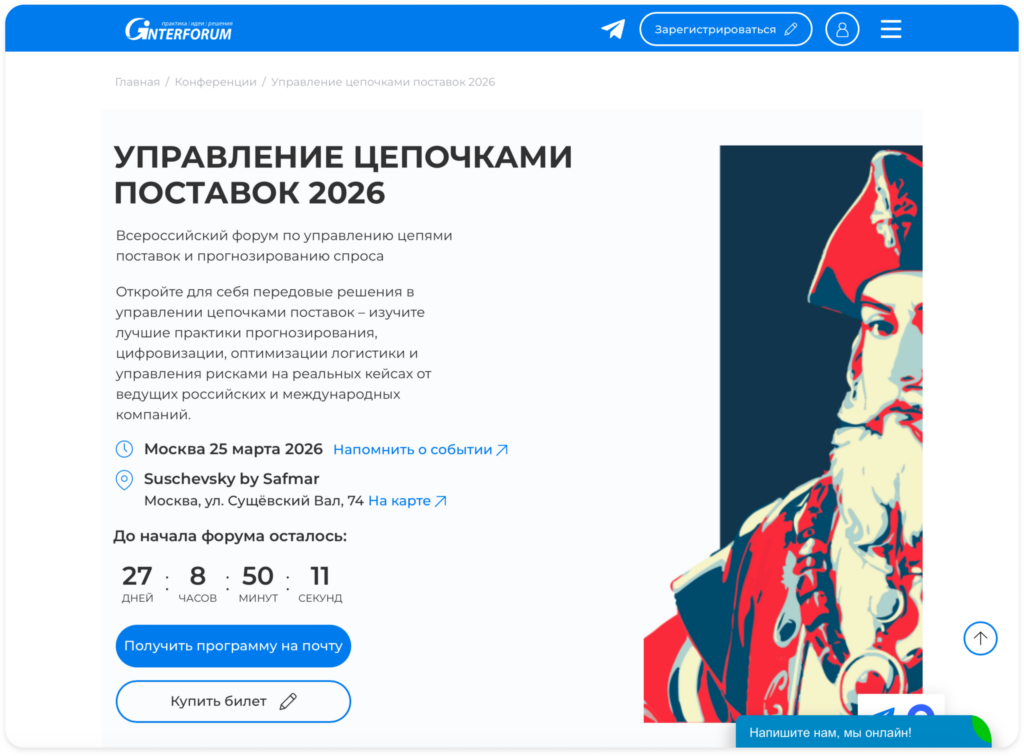Viewport: 1024px width, 756px height.
Task: Open Конференции breadcrumb link
Action: click(216, 82)
